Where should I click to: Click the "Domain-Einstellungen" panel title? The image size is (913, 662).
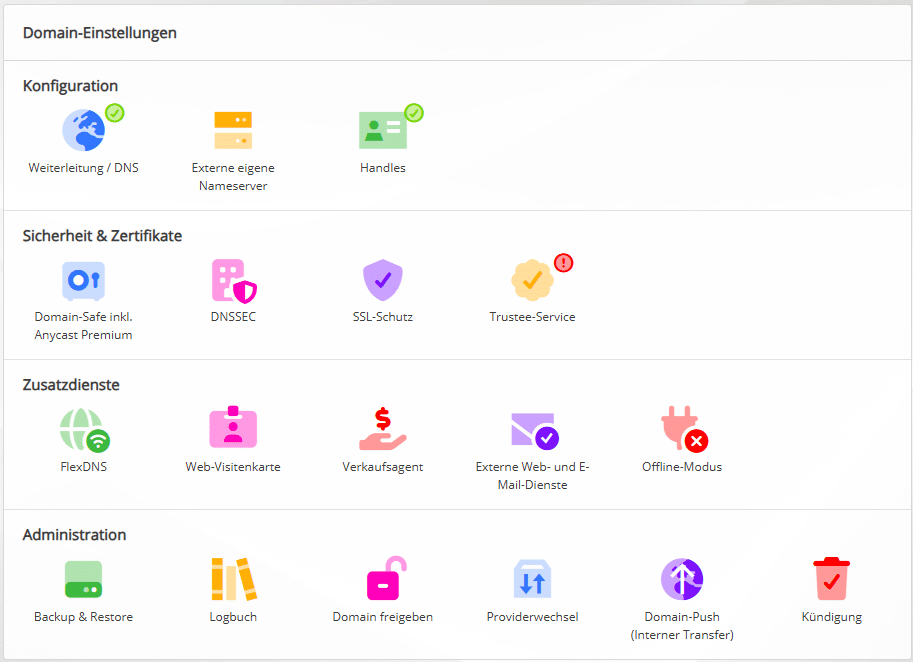point(100,33)
